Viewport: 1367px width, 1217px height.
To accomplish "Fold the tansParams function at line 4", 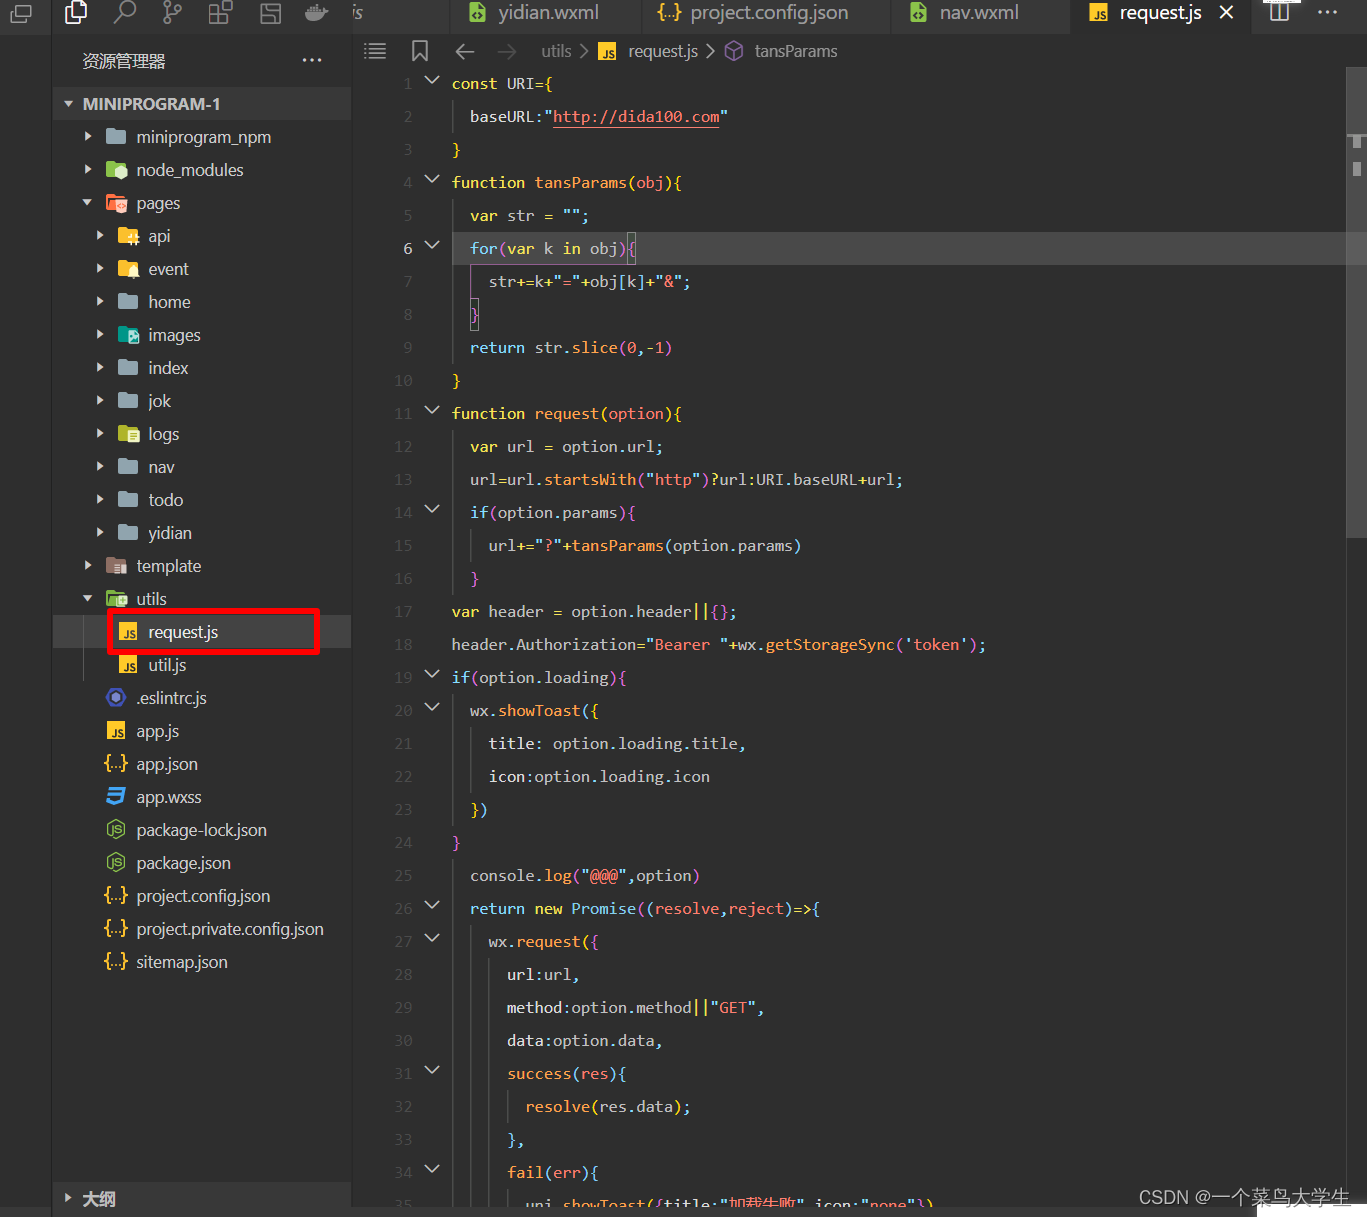I will 432,180.
